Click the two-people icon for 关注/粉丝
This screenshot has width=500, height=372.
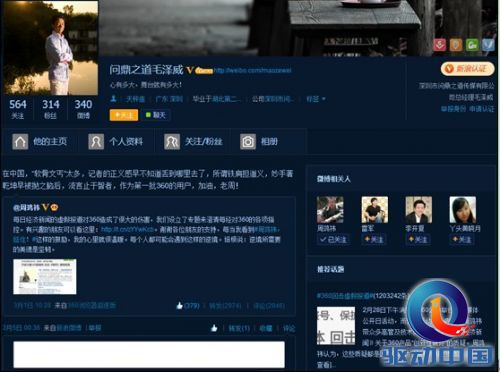pyautogui.click(x=172, y=142)
